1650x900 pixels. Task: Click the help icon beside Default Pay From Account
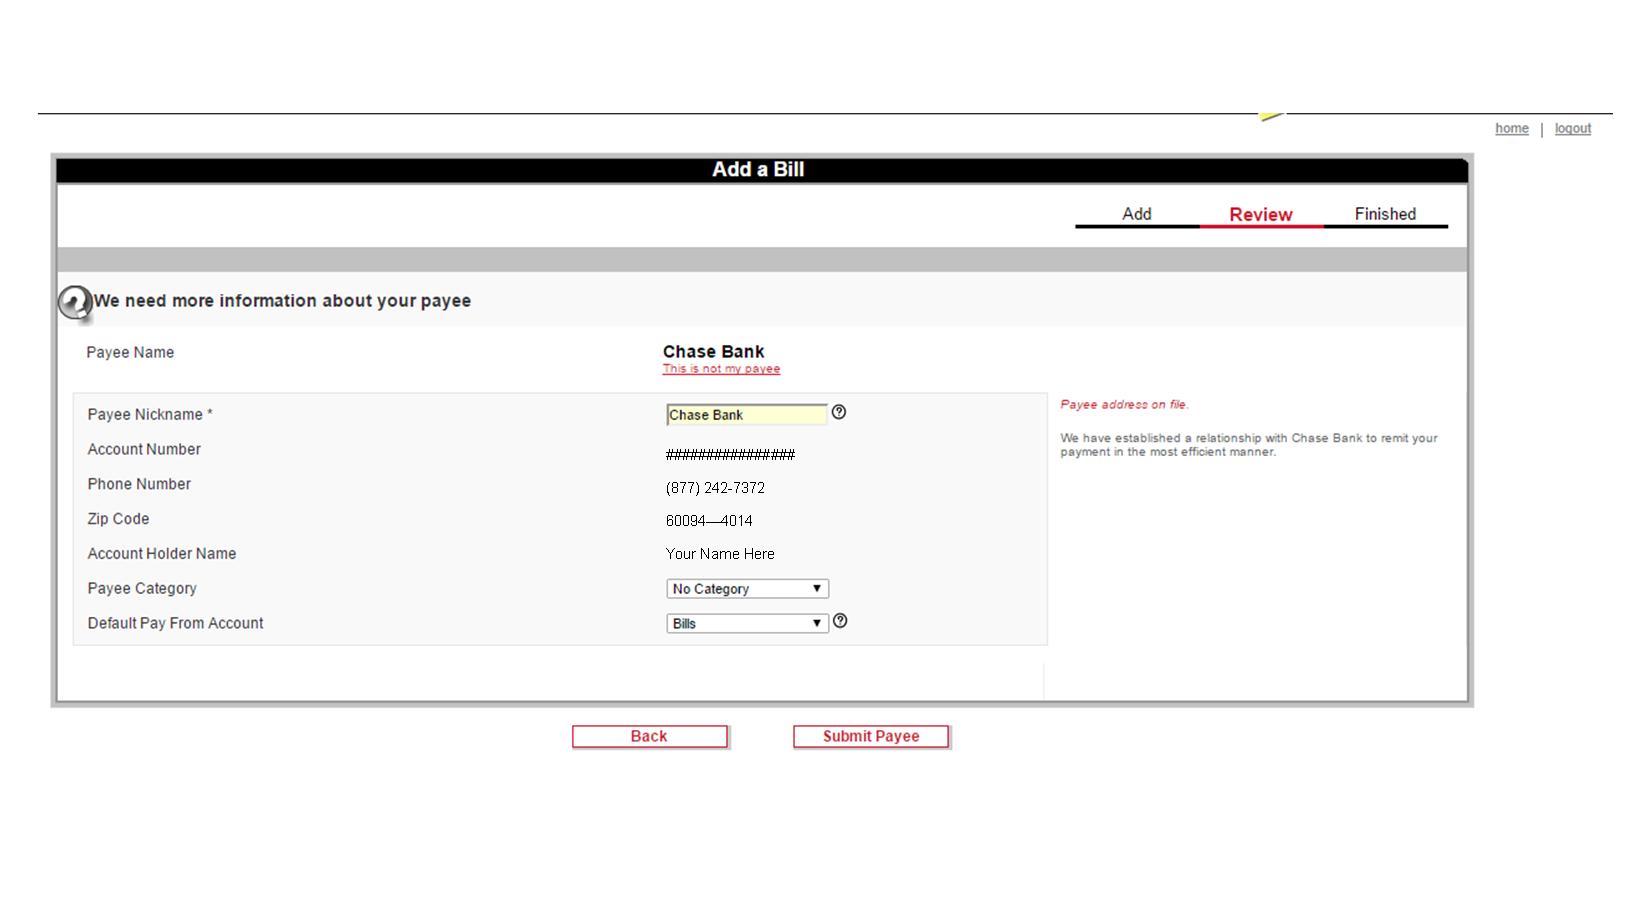coord(840,621)
